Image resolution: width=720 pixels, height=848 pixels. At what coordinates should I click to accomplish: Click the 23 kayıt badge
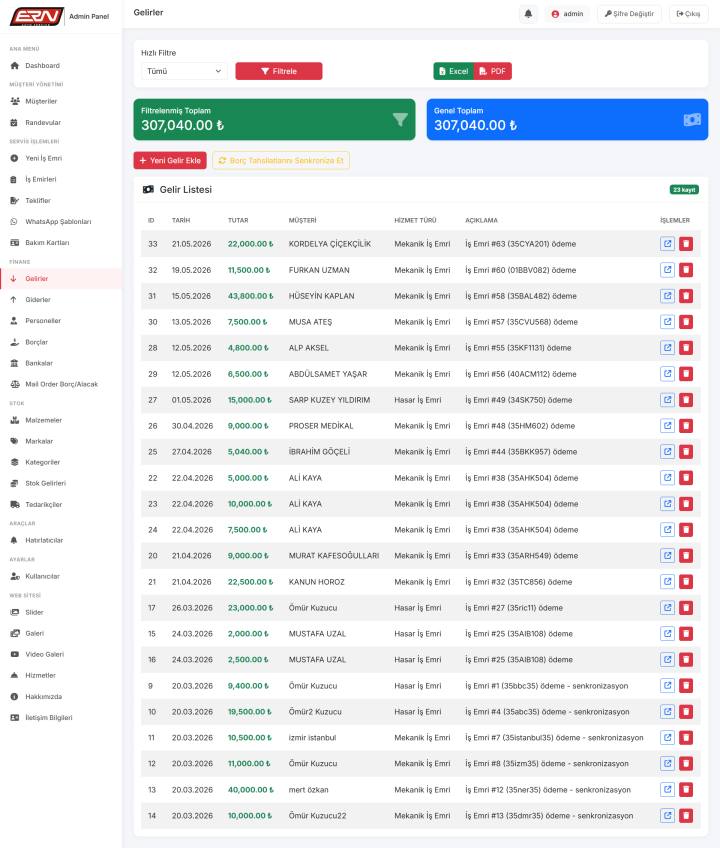tap(684, 190)
